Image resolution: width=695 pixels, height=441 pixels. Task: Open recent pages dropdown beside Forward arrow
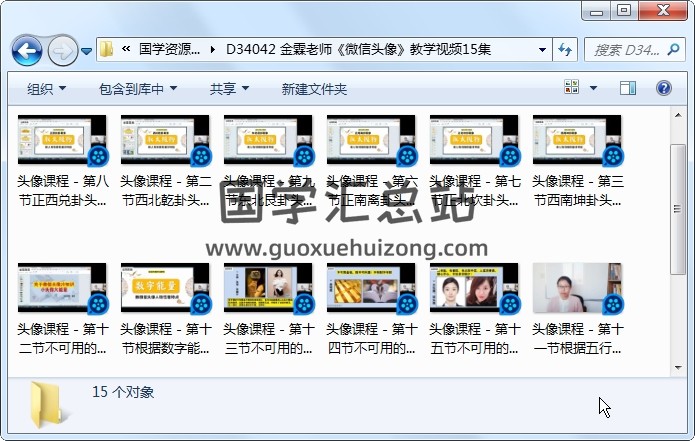point(87,51)
